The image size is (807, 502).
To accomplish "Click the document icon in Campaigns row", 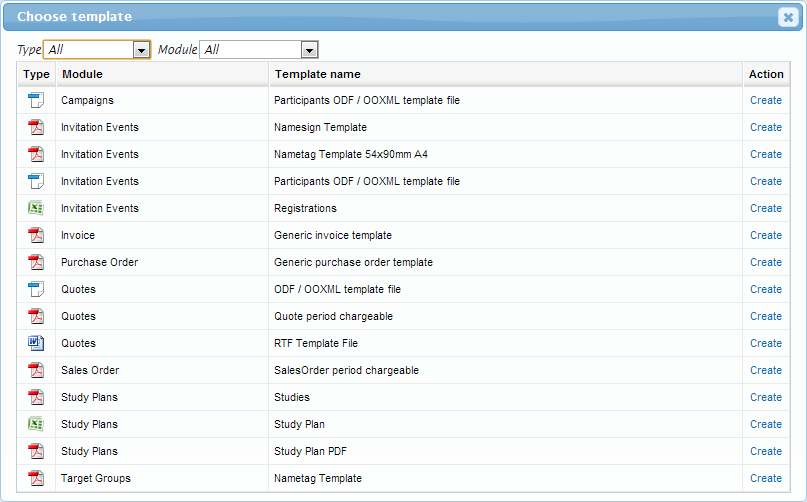I will (x=36, y=100).
